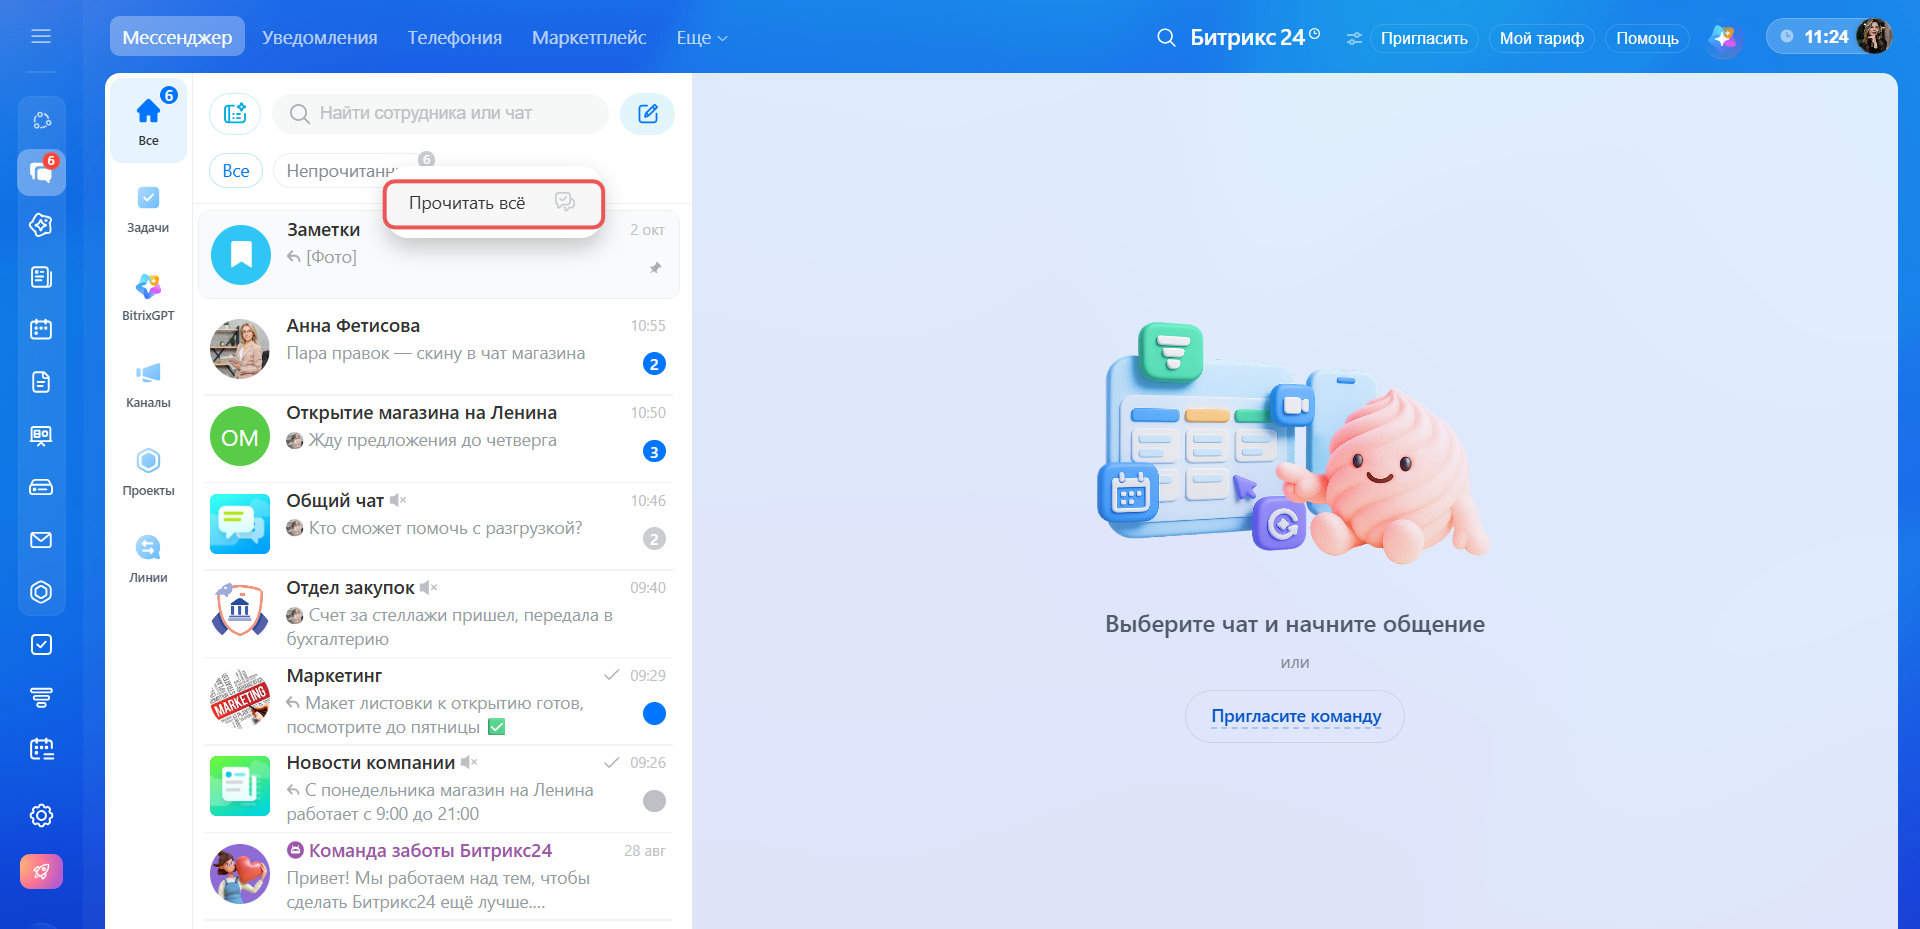The height and width of the screenshot is (929, 1920).
Task: Open the Channels (Каналы) section
Action: (x=148, y=385)
